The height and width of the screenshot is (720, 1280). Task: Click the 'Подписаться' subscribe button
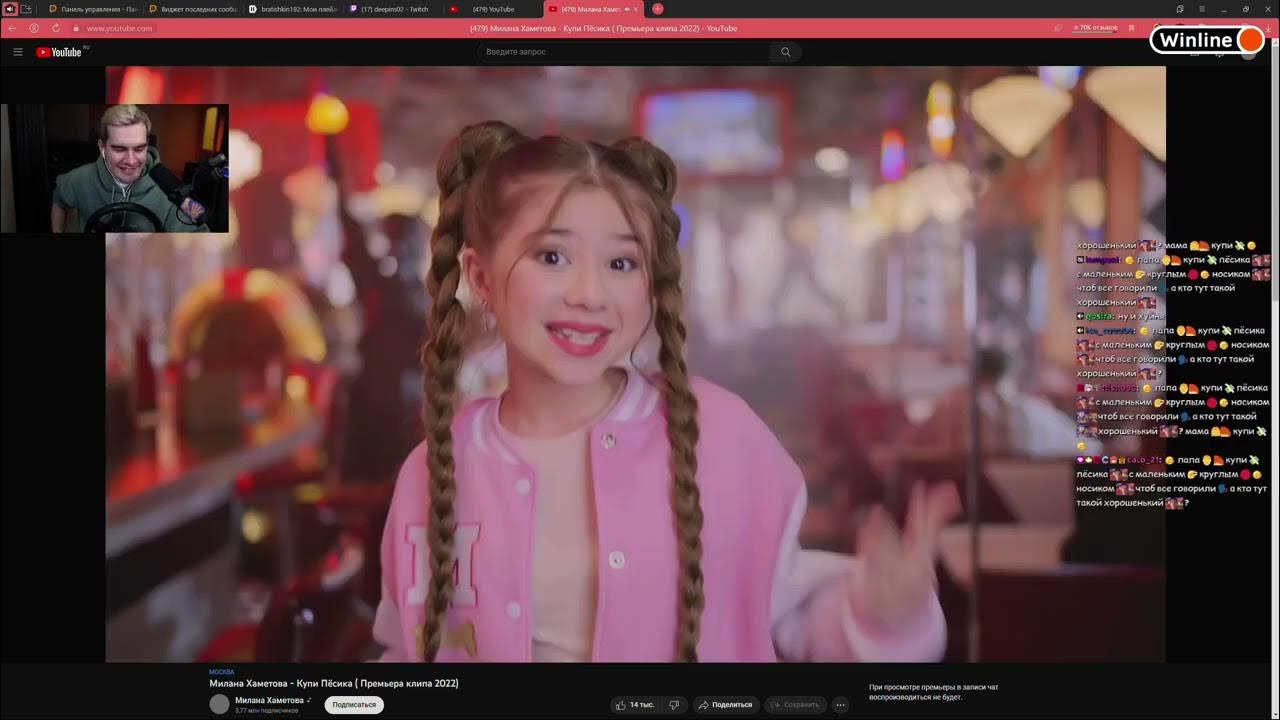pos(354,704)
